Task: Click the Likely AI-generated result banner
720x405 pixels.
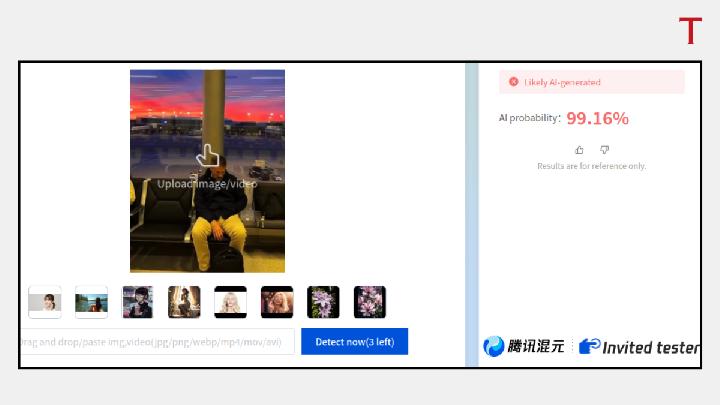Action: [592, 82]
